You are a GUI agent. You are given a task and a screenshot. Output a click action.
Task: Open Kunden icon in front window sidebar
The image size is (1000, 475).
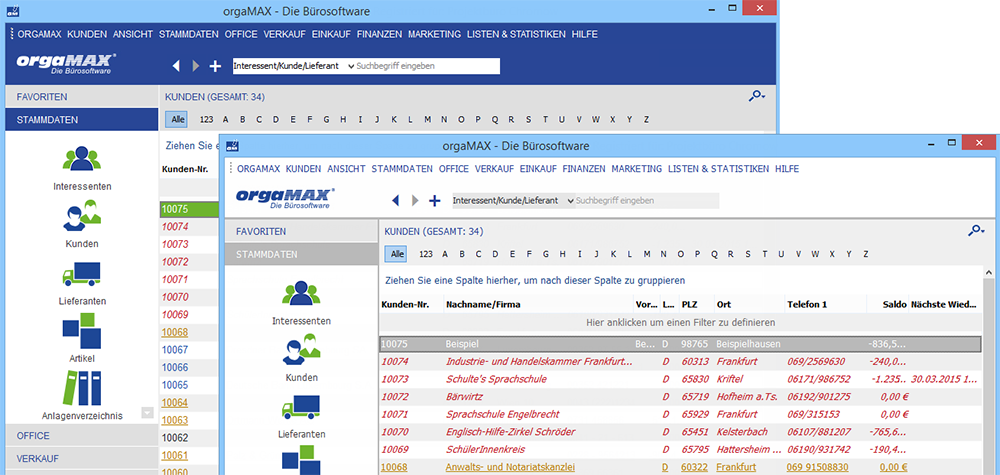pyautogui.click(x=302, y=351)
